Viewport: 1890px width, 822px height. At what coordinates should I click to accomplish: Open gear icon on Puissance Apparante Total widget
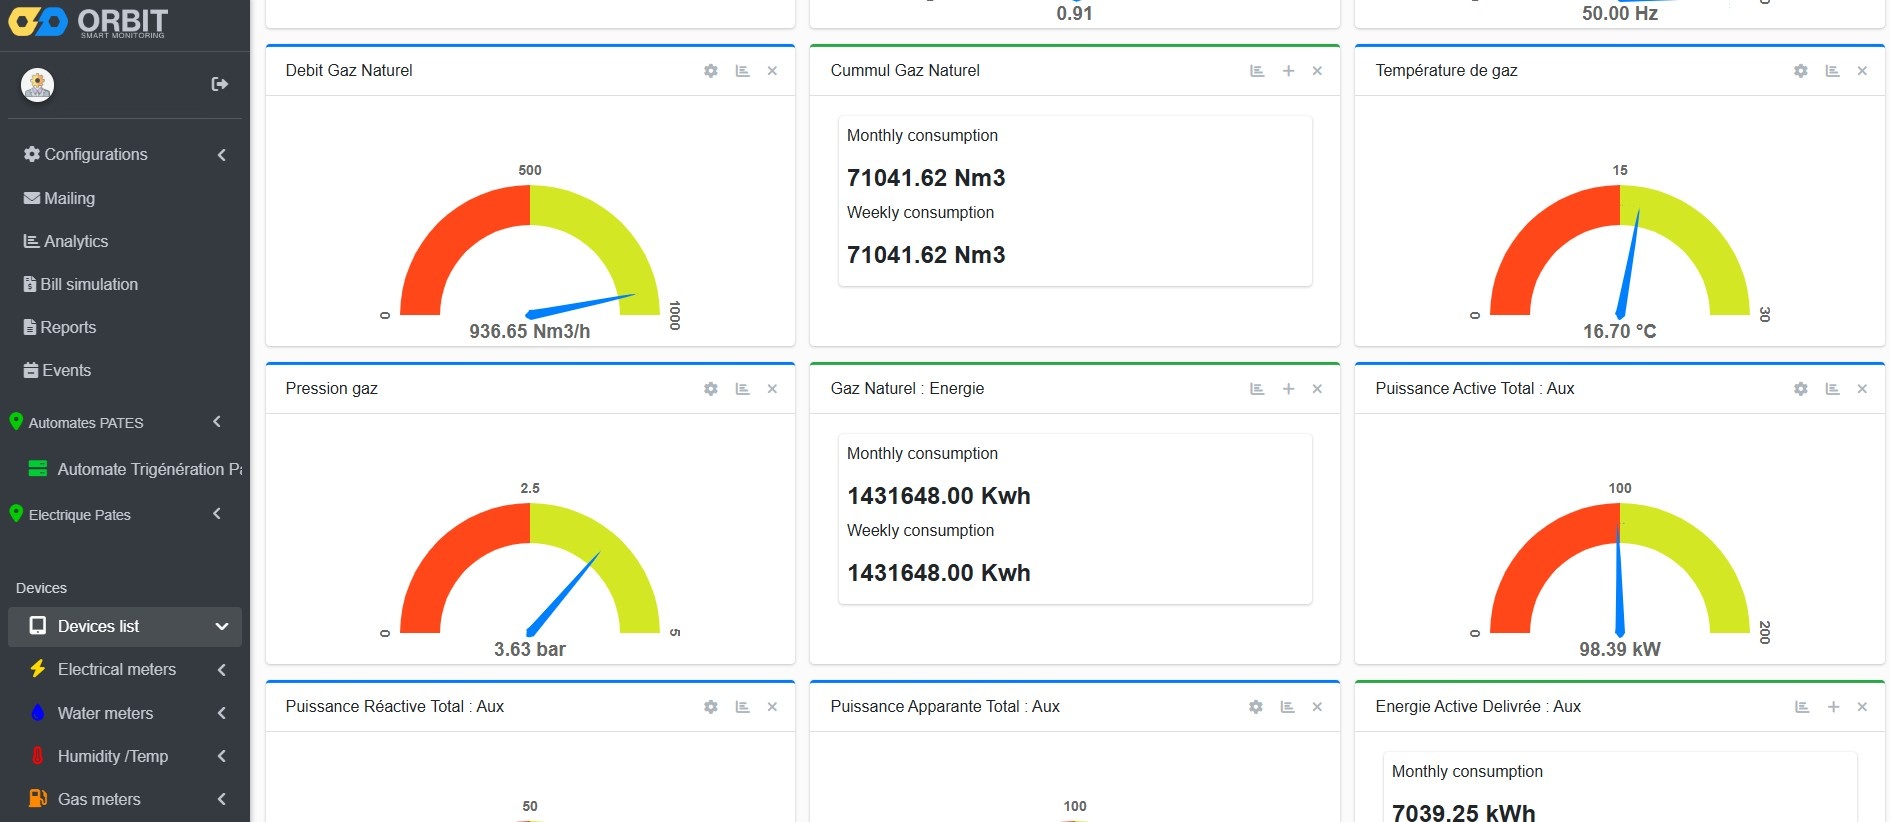tap(1256, 707)
